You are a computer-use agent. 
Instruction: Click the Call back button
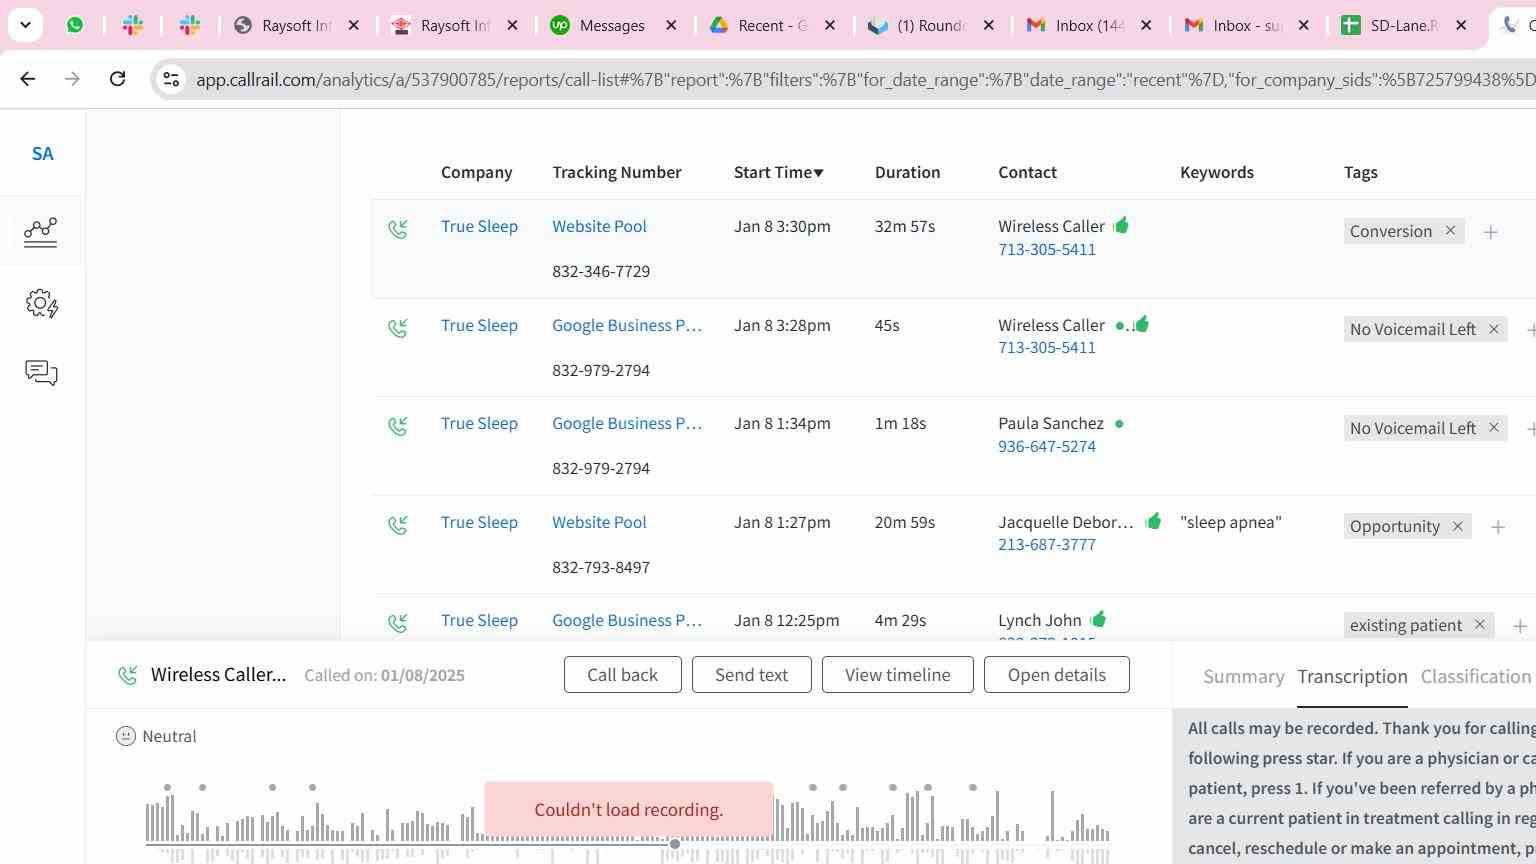click(x=622, y=675)
